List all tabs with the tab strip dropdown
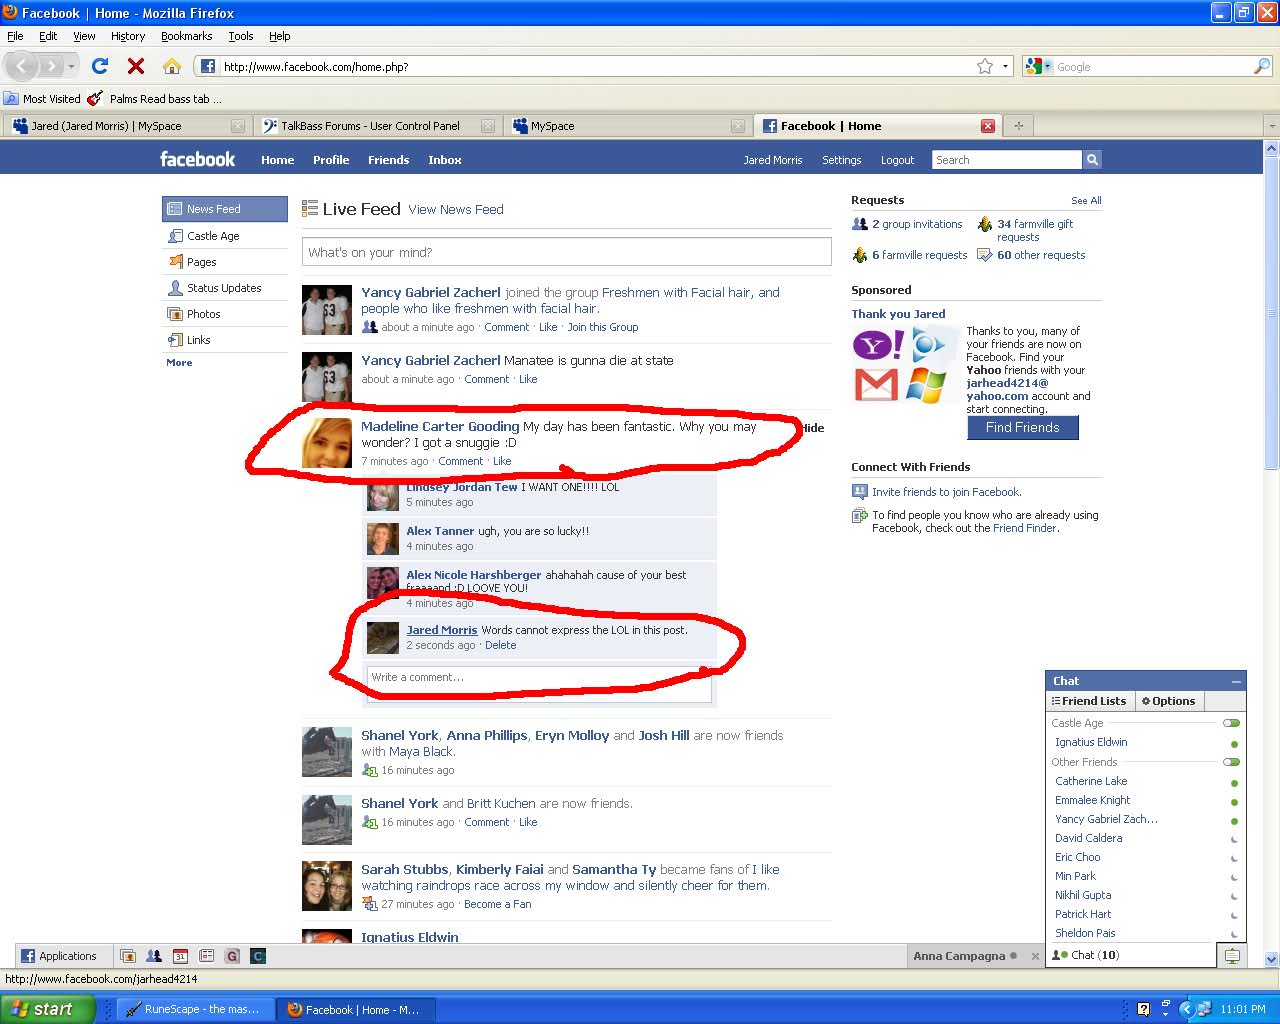 1271,126
